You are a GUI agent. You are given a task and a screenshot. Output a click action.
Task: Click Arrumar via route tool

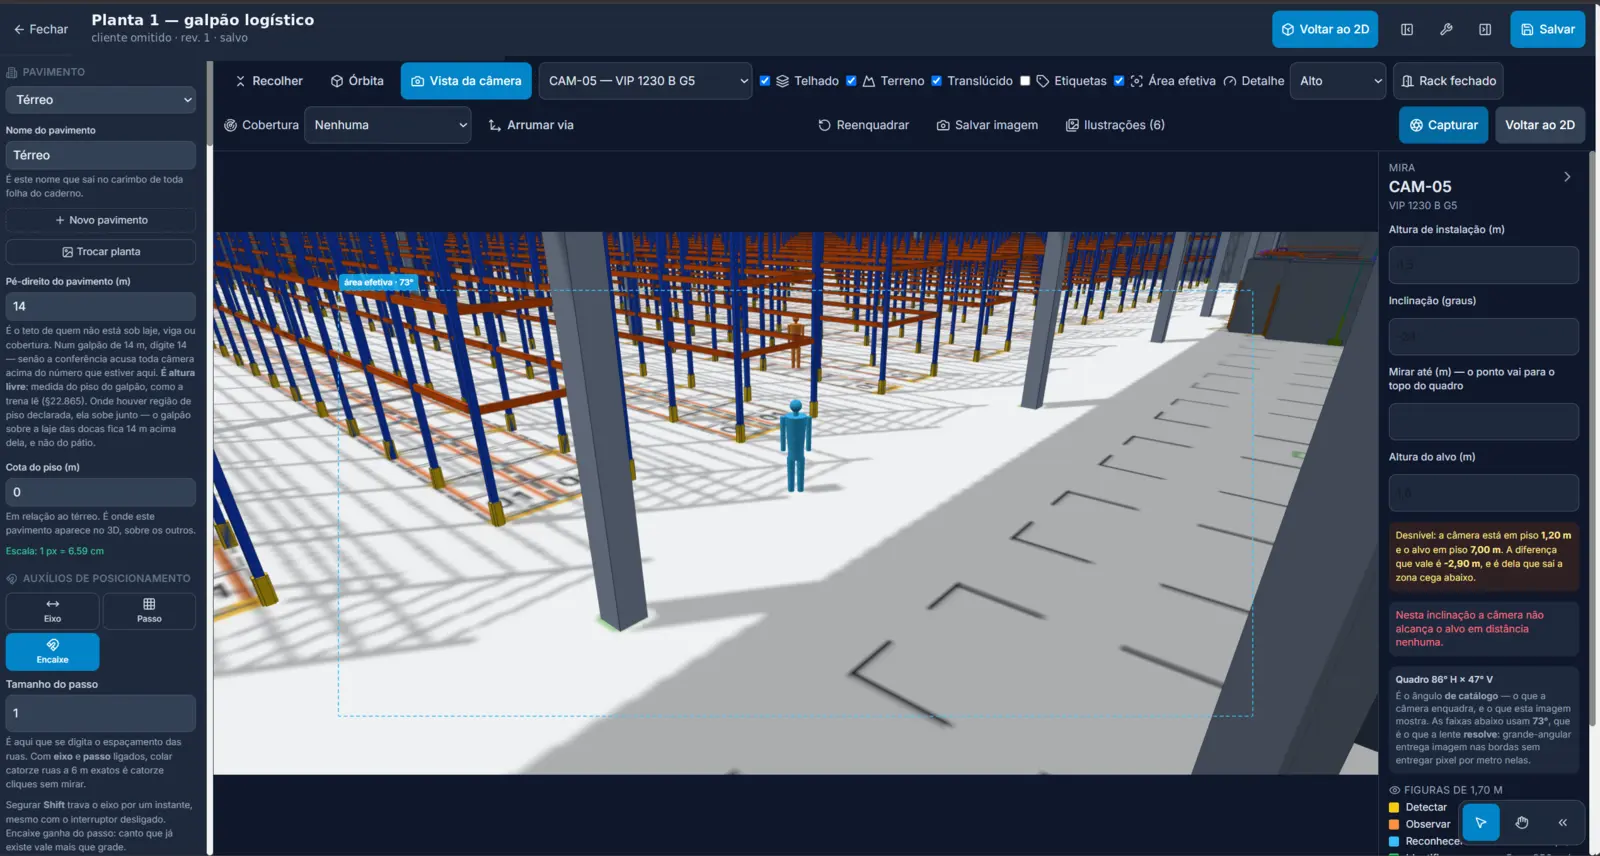click(x=531, y=125)
